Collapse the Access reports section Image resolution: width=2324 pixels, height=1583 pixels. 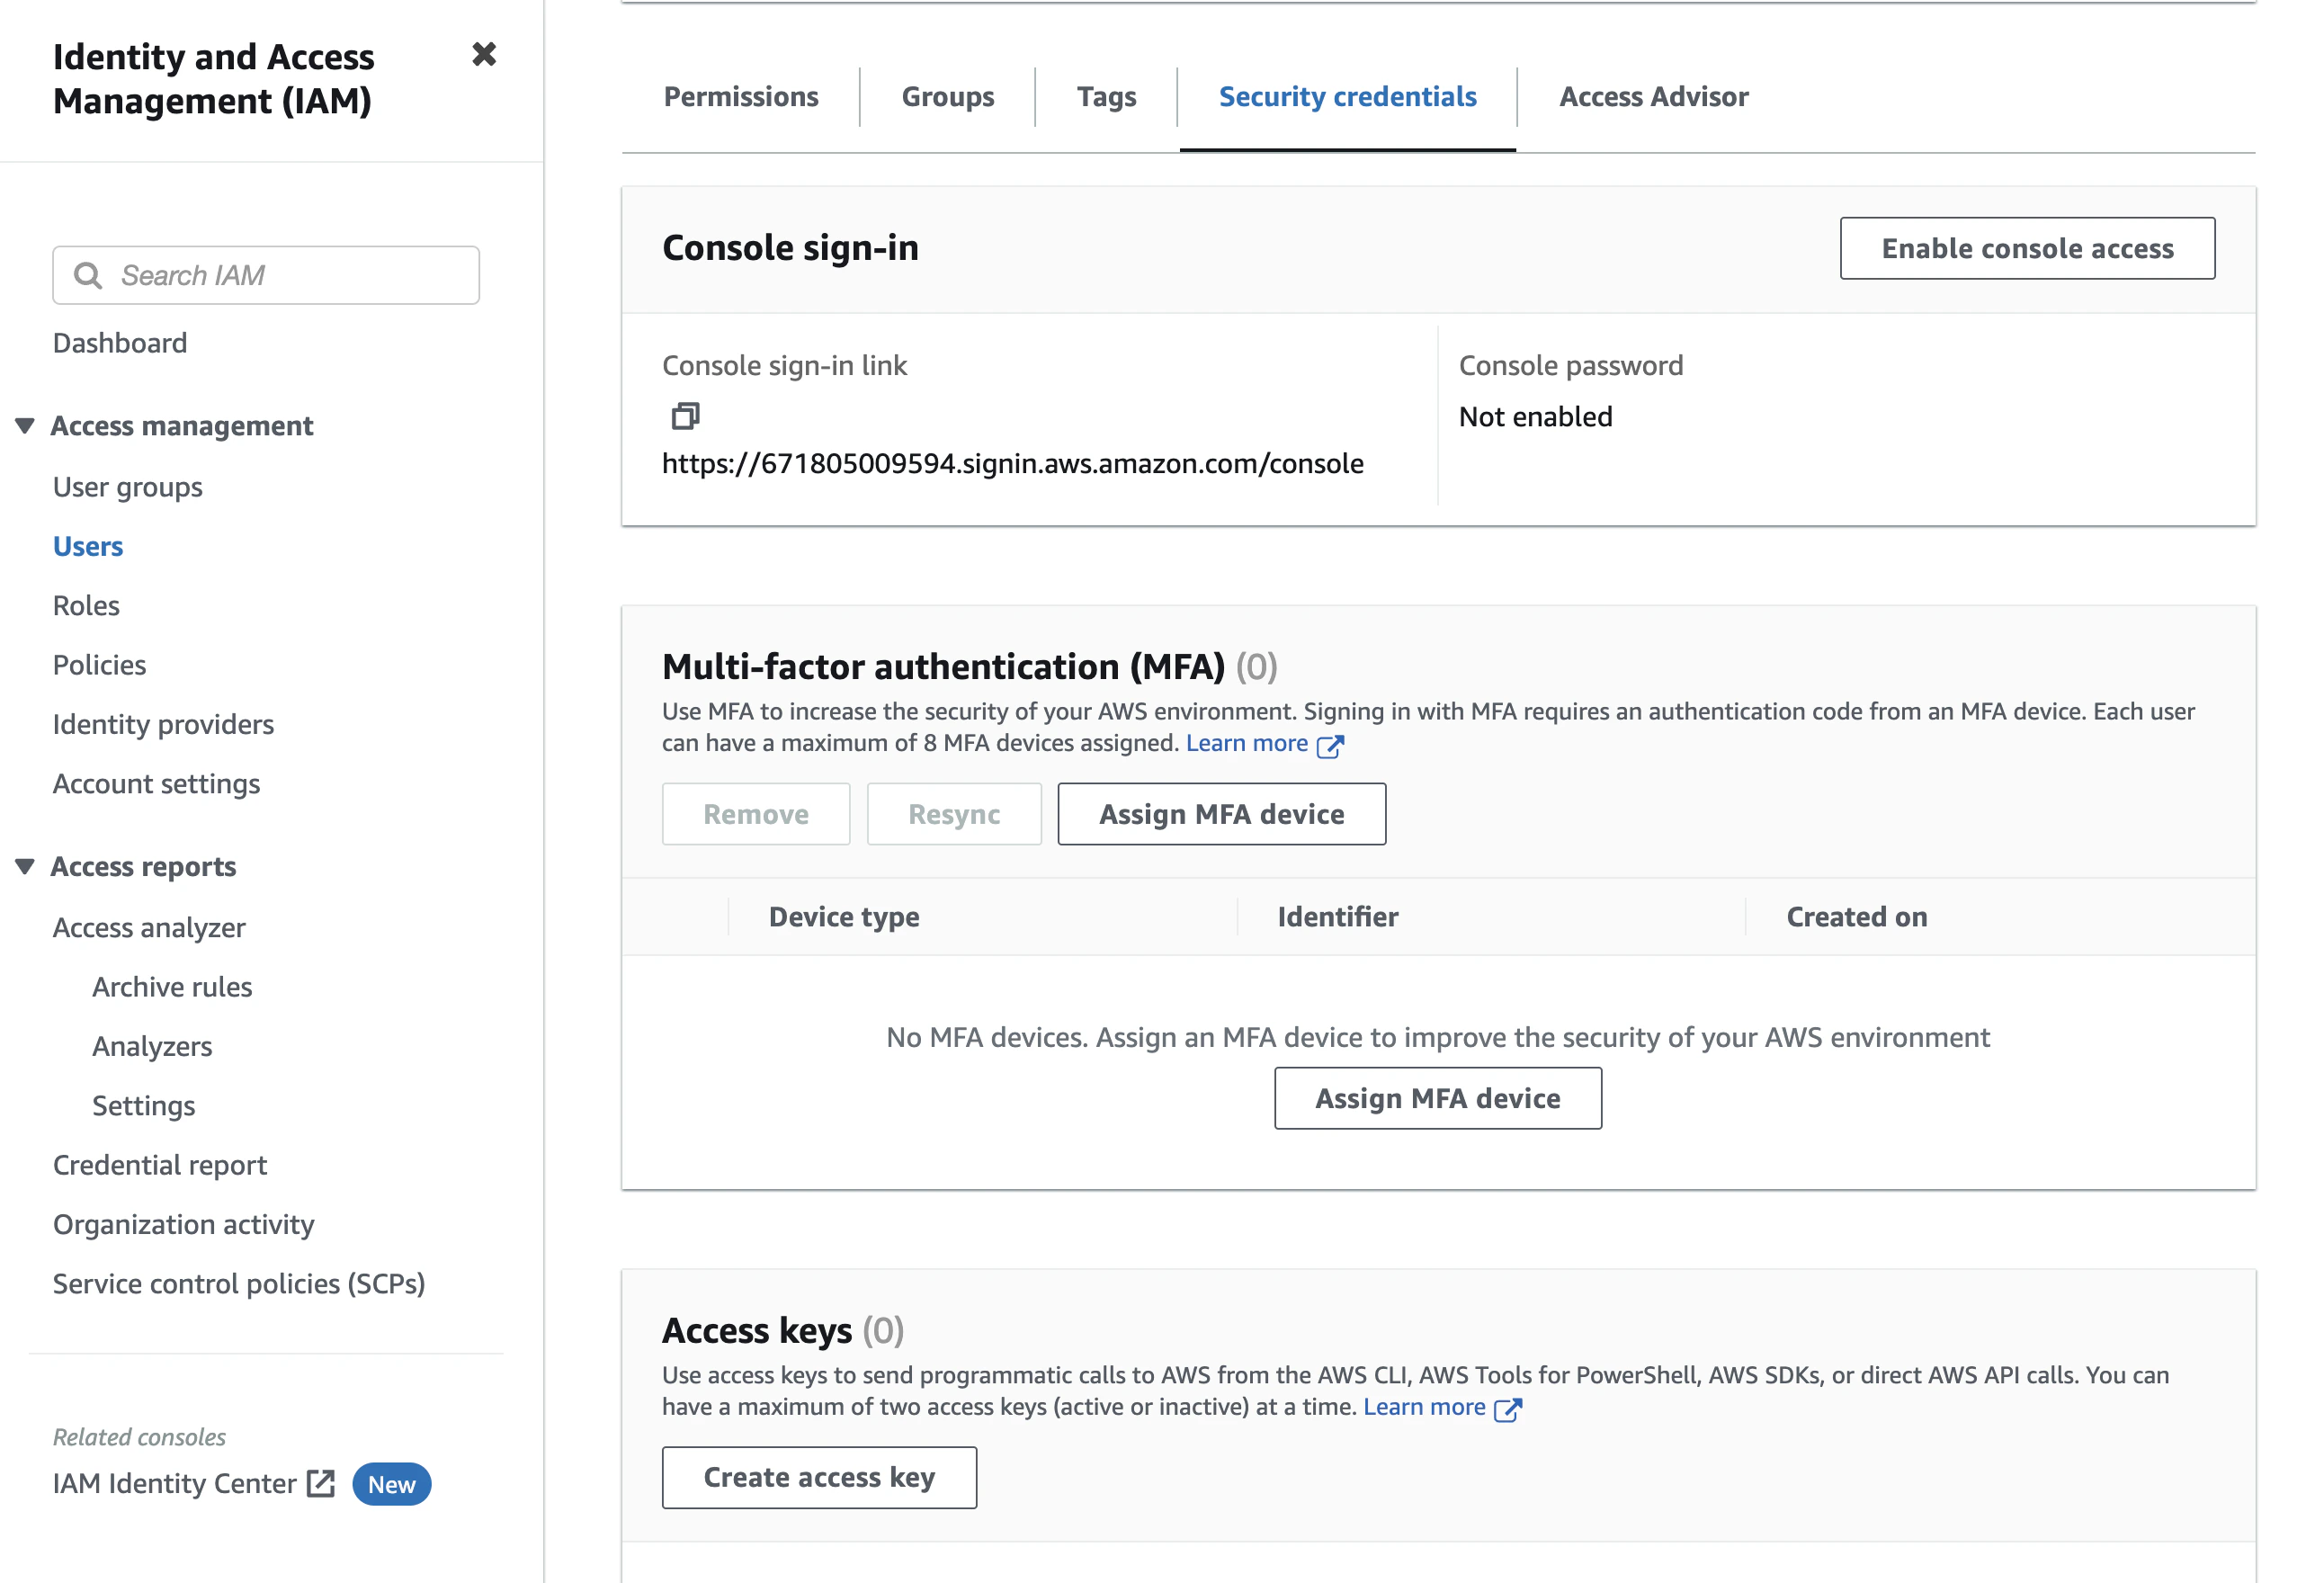pos(26,866)
